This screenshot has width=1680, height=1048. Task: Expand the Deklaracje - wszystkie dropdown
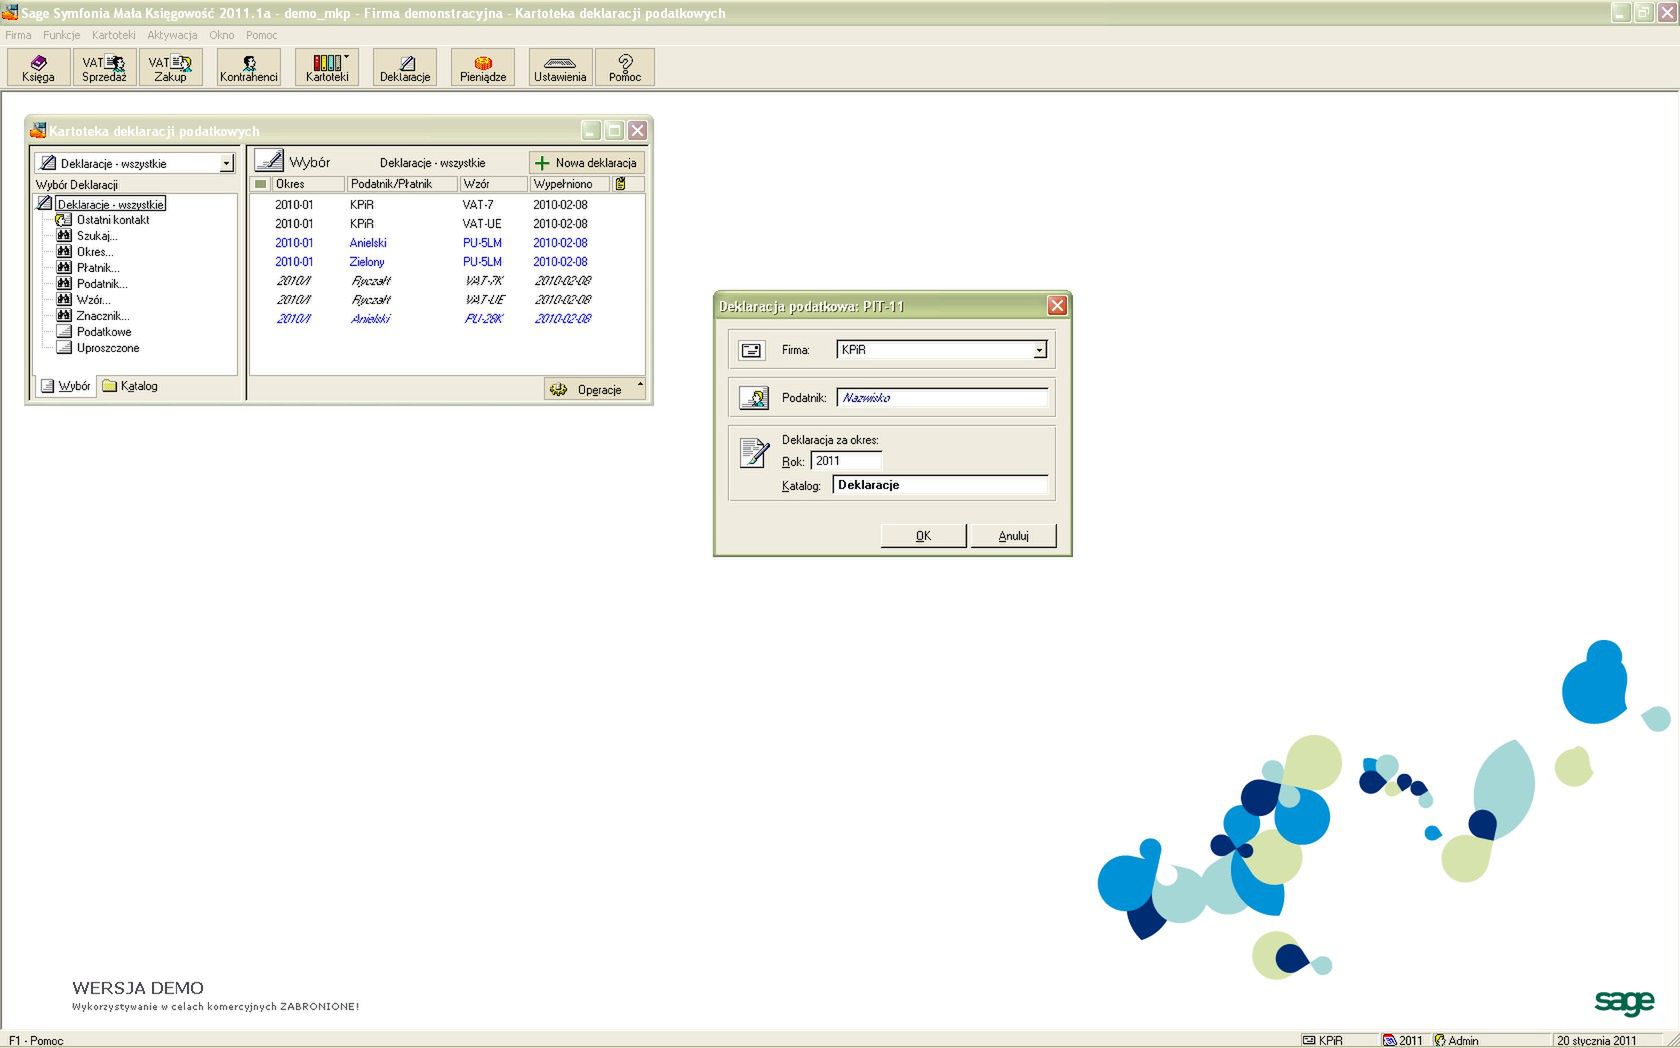[x=226, y=163]
